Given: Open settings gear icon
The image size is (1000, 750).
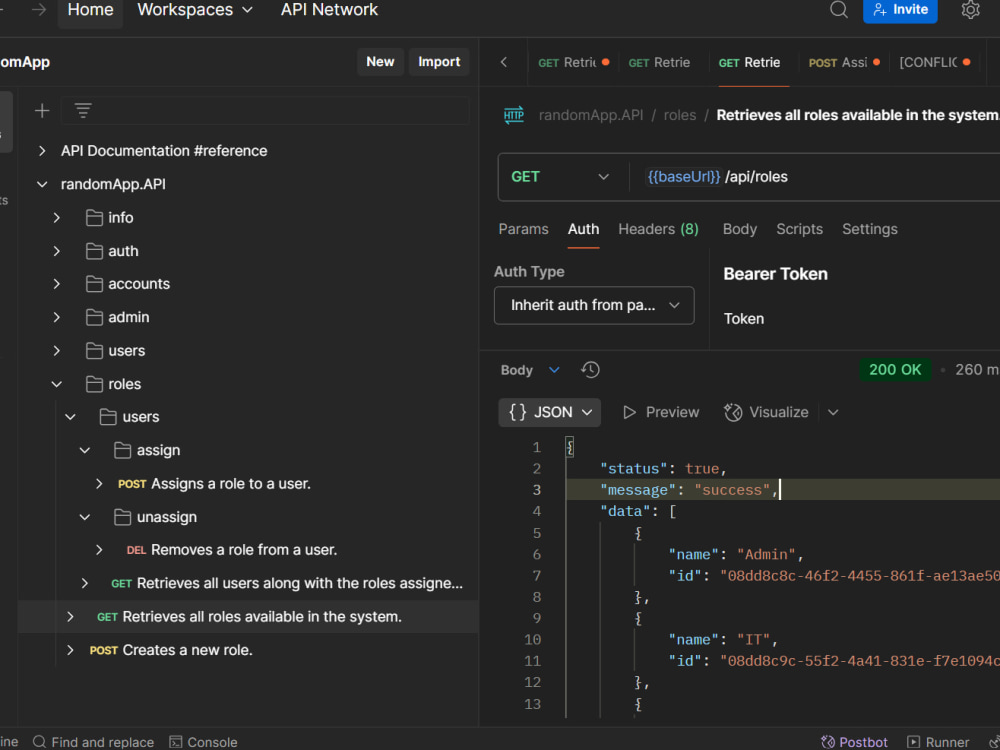Looking at the screenshot, I should [x=970, y=10].
